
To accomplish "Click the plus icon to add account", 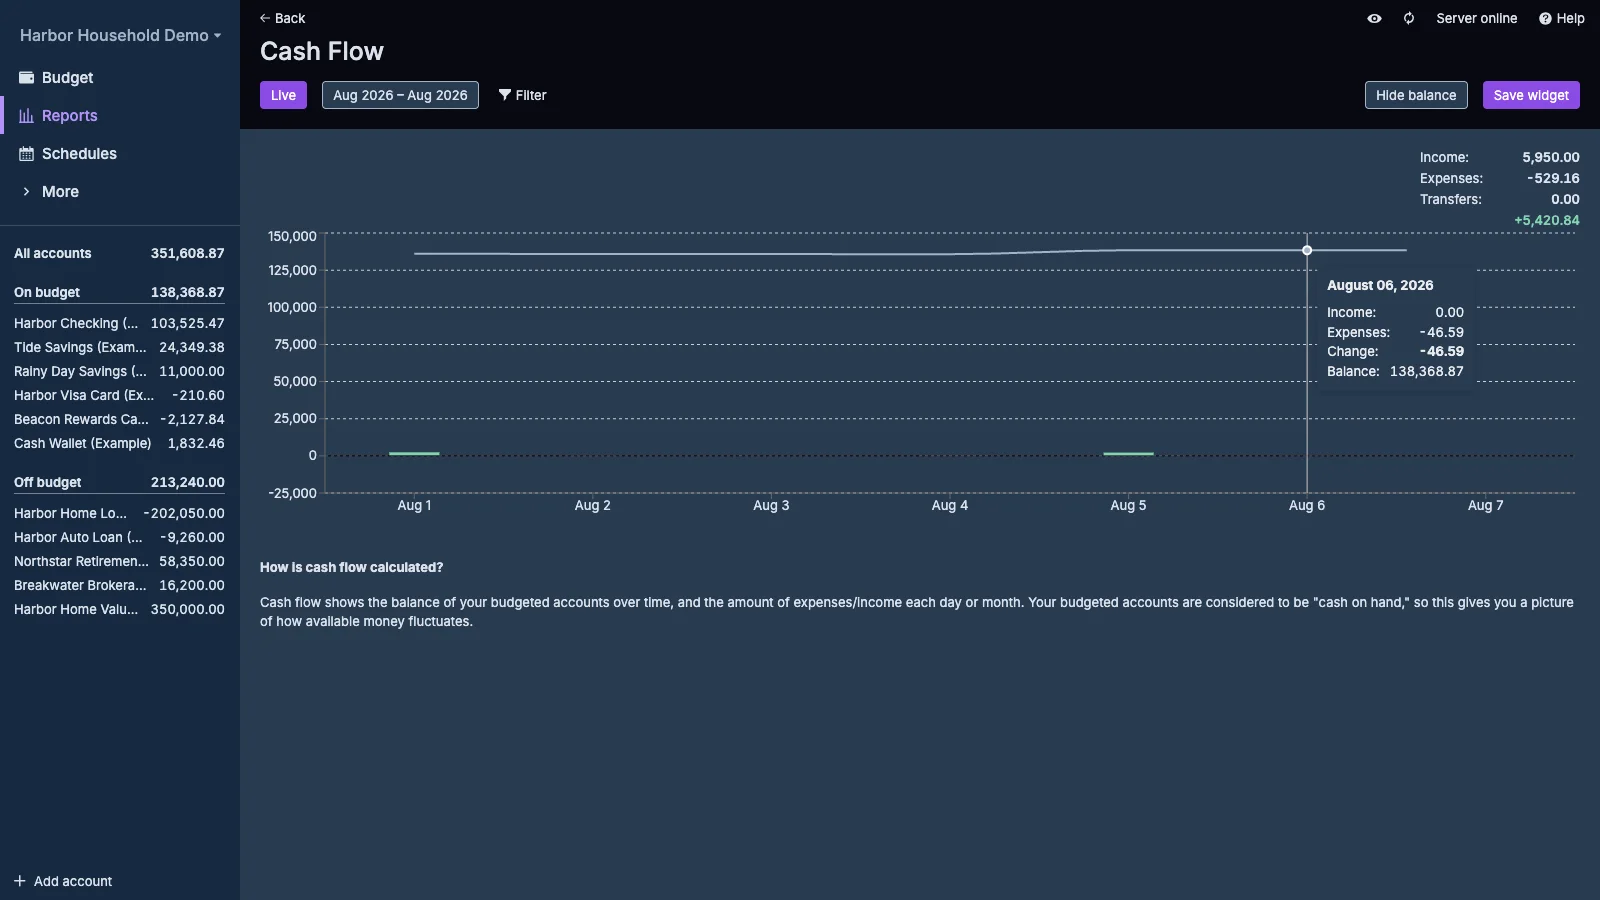I will (20, 881).
